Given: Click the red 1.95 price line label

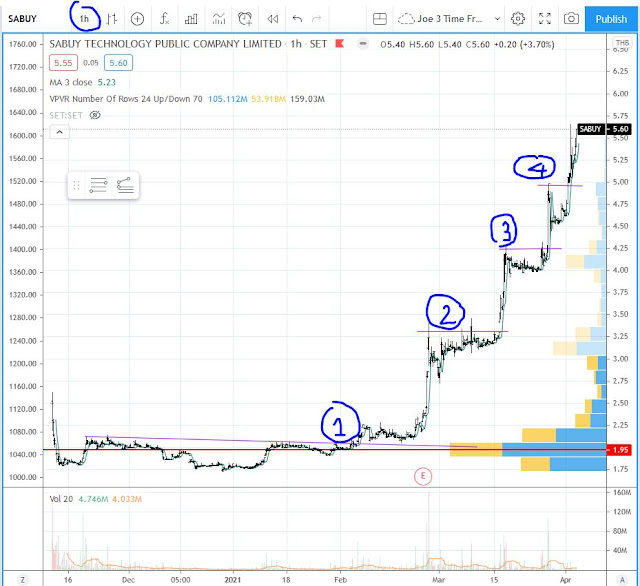Looking at the screenshot, I should coord(619,450).
